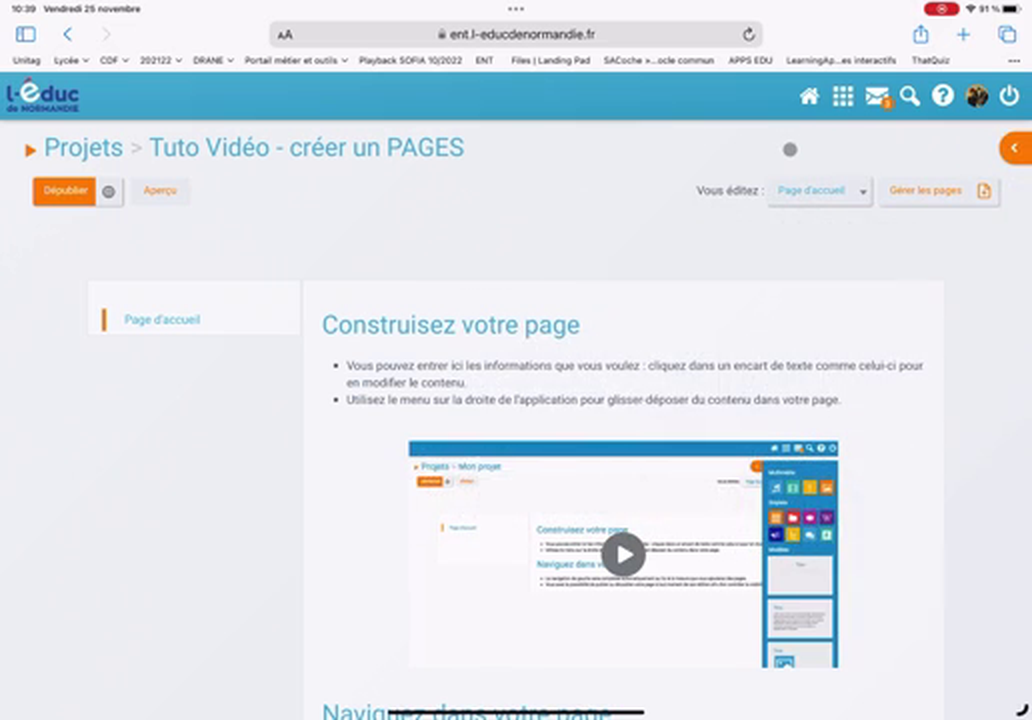Open the help question mark icon

942,95
